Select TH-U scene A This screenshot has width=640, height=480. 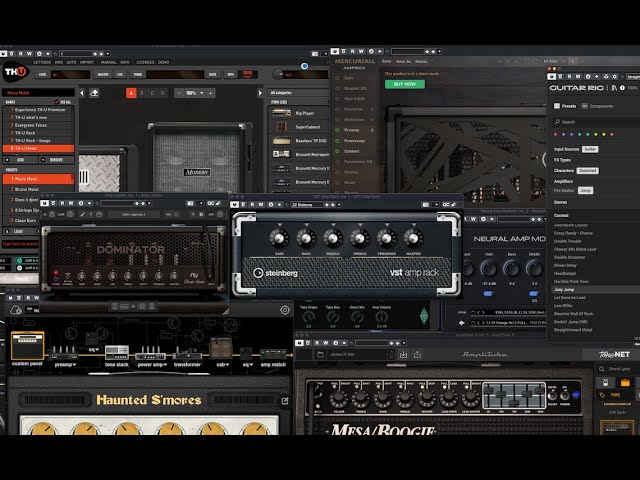tap(131, 93)
